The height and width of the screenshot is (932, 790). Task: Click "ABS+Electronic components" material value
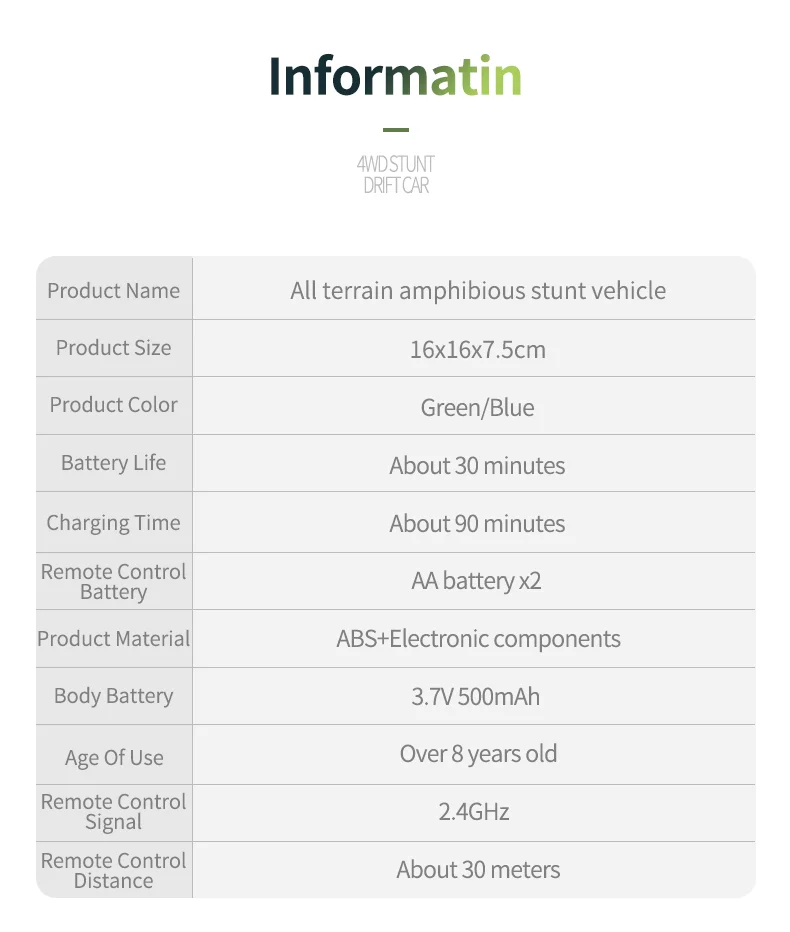[478, 639]
